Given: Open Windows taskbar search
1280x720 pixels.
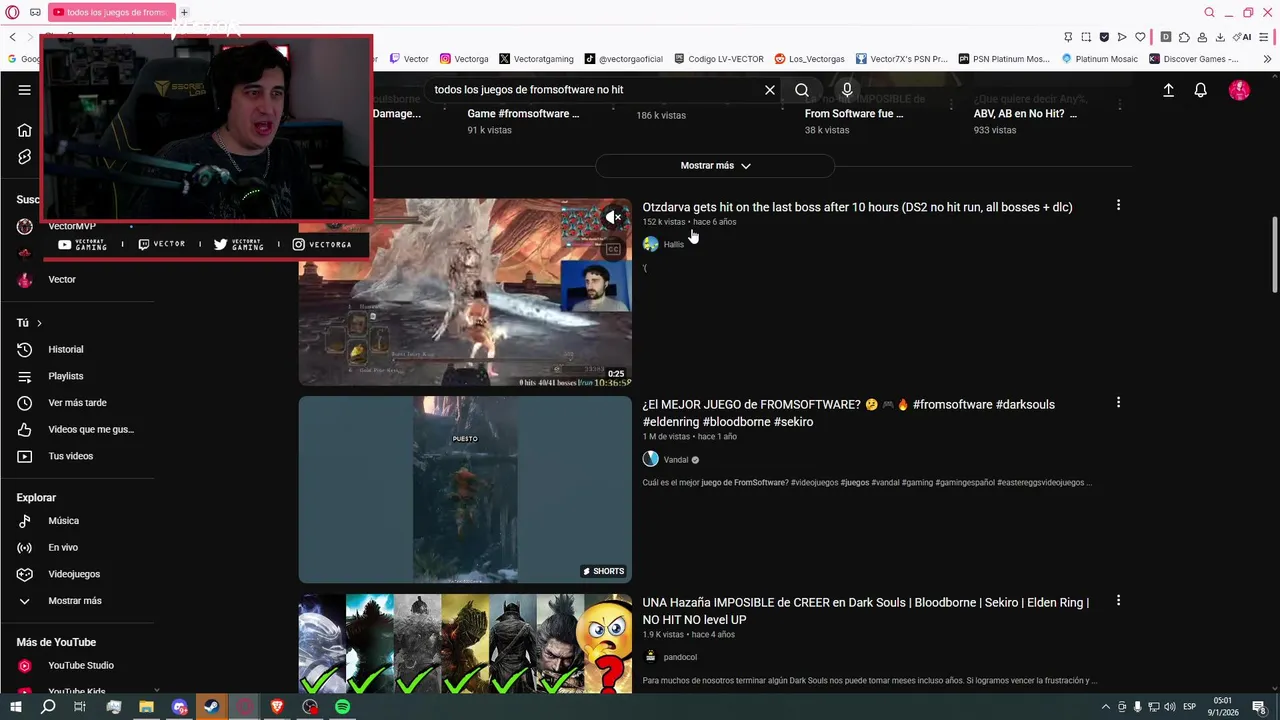Looking at the screenshot, I should tap(48, 707).
